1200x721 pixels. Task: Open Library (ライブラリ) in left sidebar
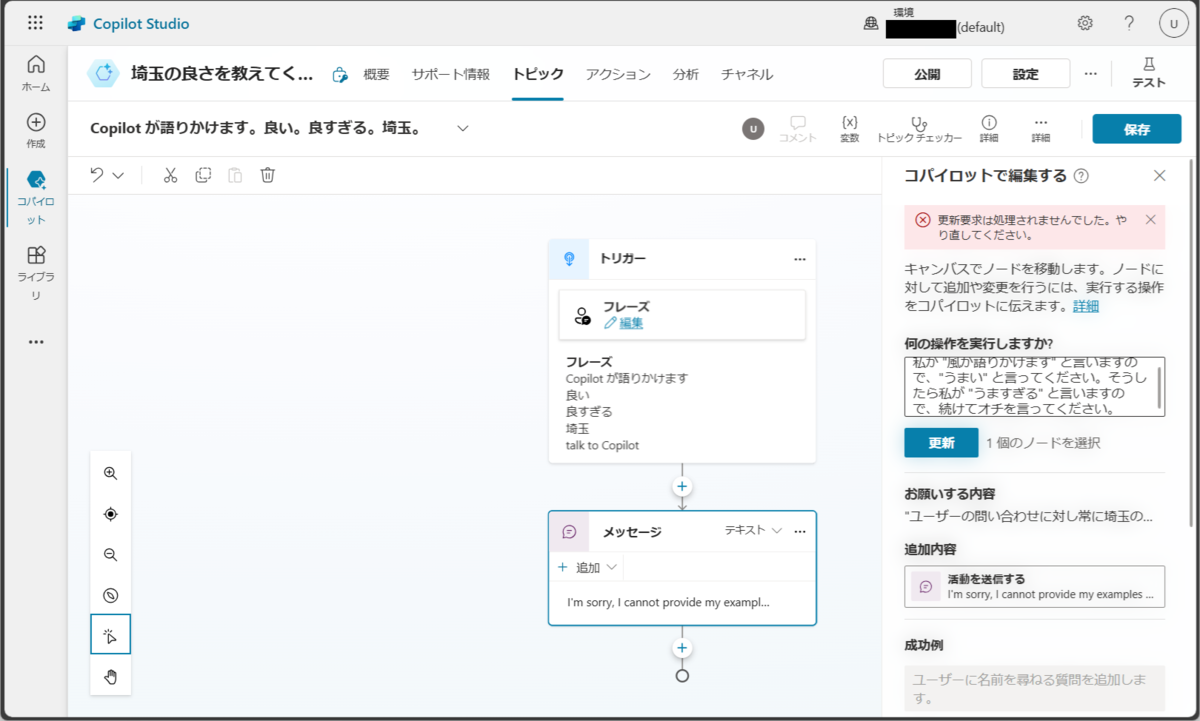(x=36, y=273)
